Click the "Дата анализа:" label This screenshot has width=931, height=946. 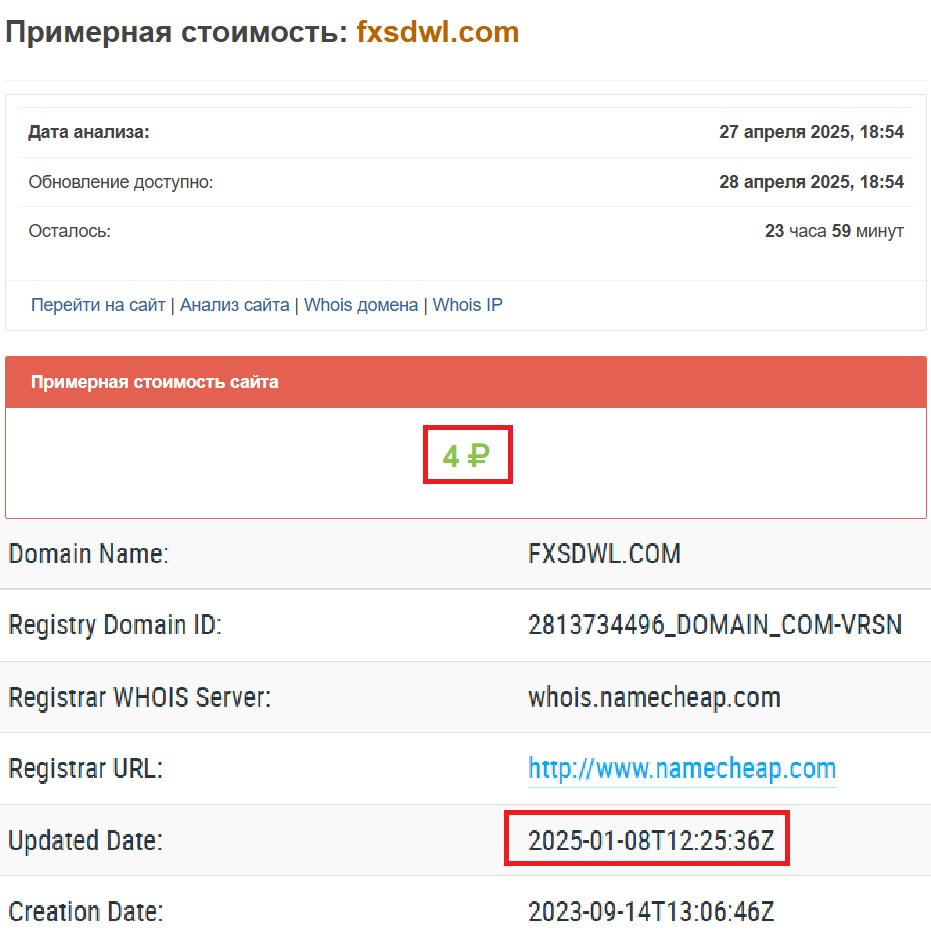[89, 132]
